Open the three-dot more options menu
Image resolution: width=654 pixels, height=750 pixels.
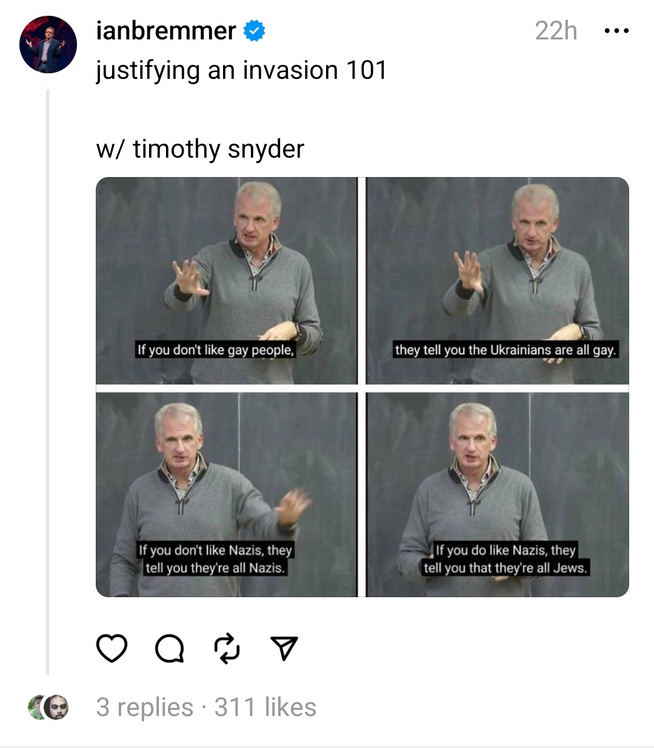tap(617, 31)
